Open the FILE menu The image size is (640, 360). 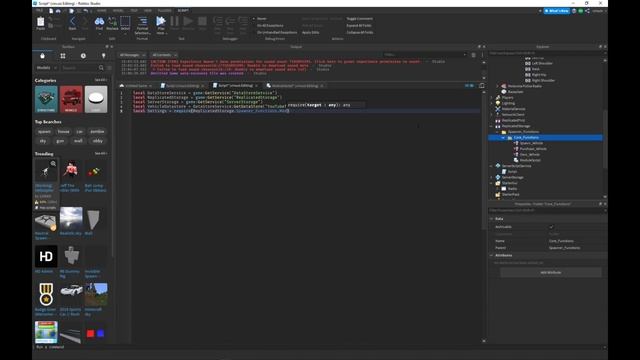[40, 11]
